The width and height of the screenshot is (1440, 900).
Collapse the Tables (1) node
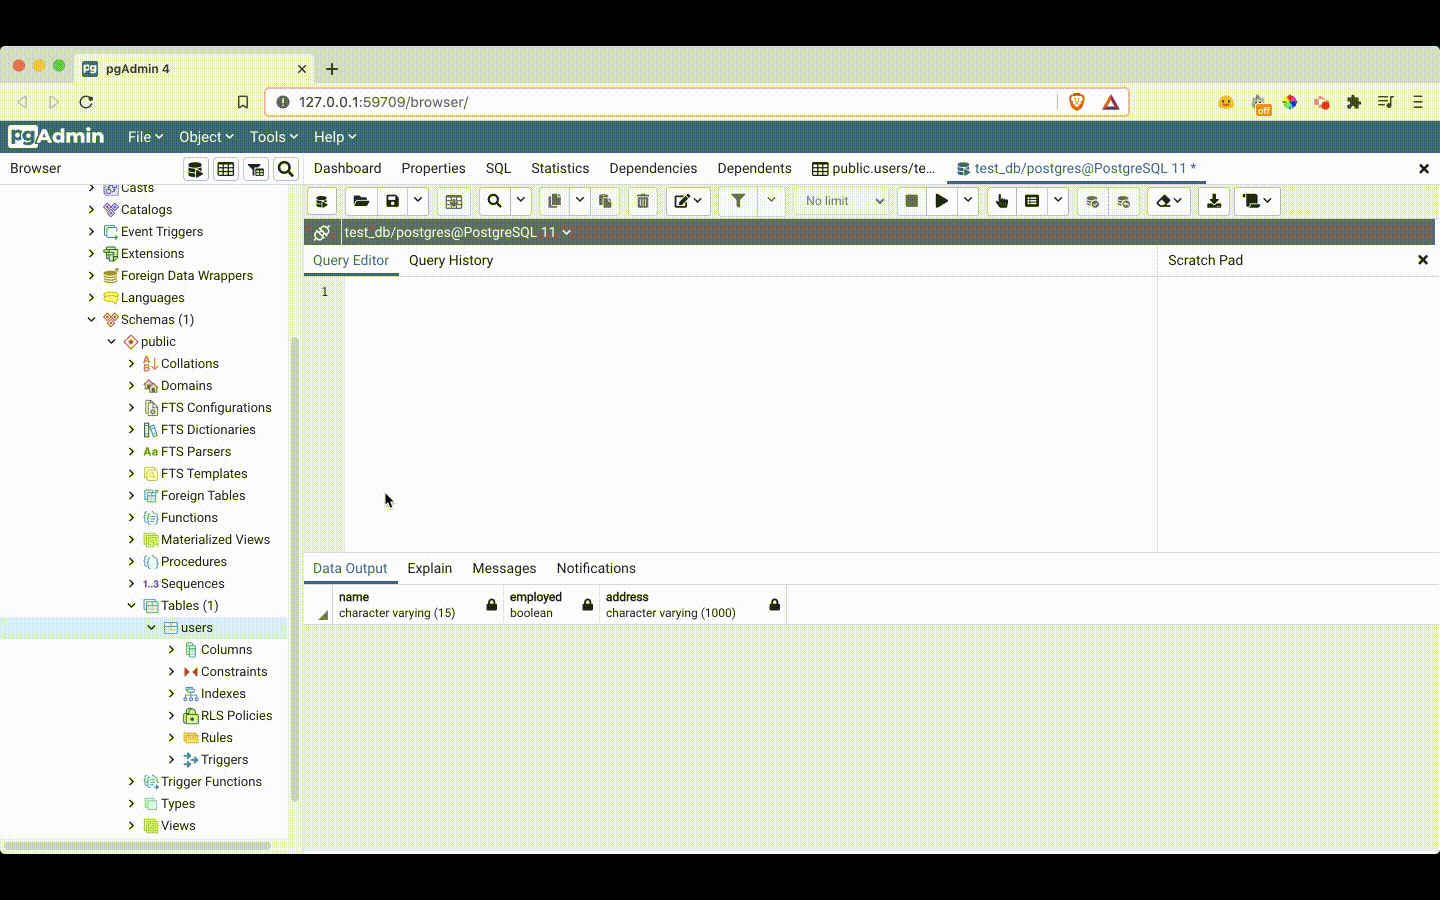(x=132, y=606)
